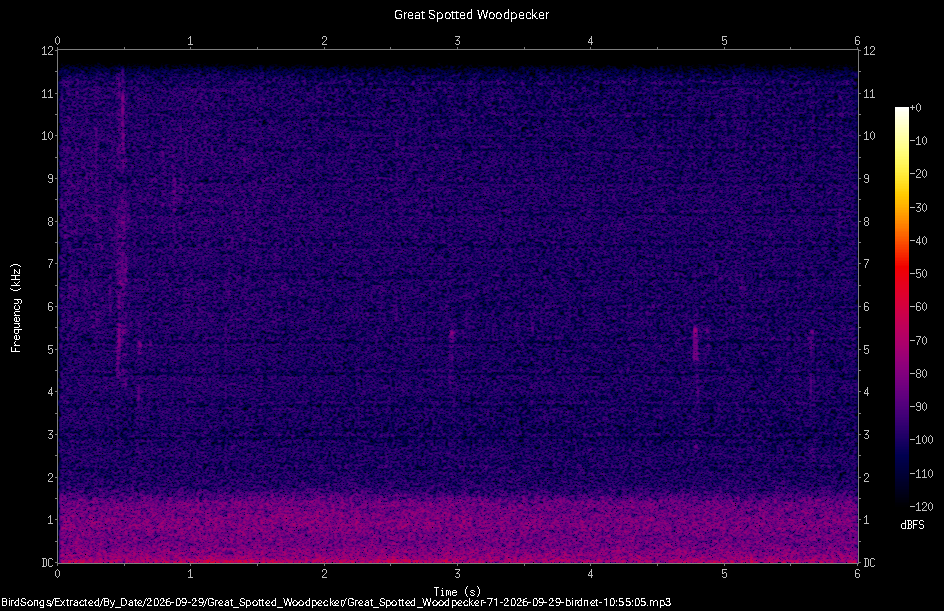Click the "8" tick on the right frequency axis

point(866,222)
